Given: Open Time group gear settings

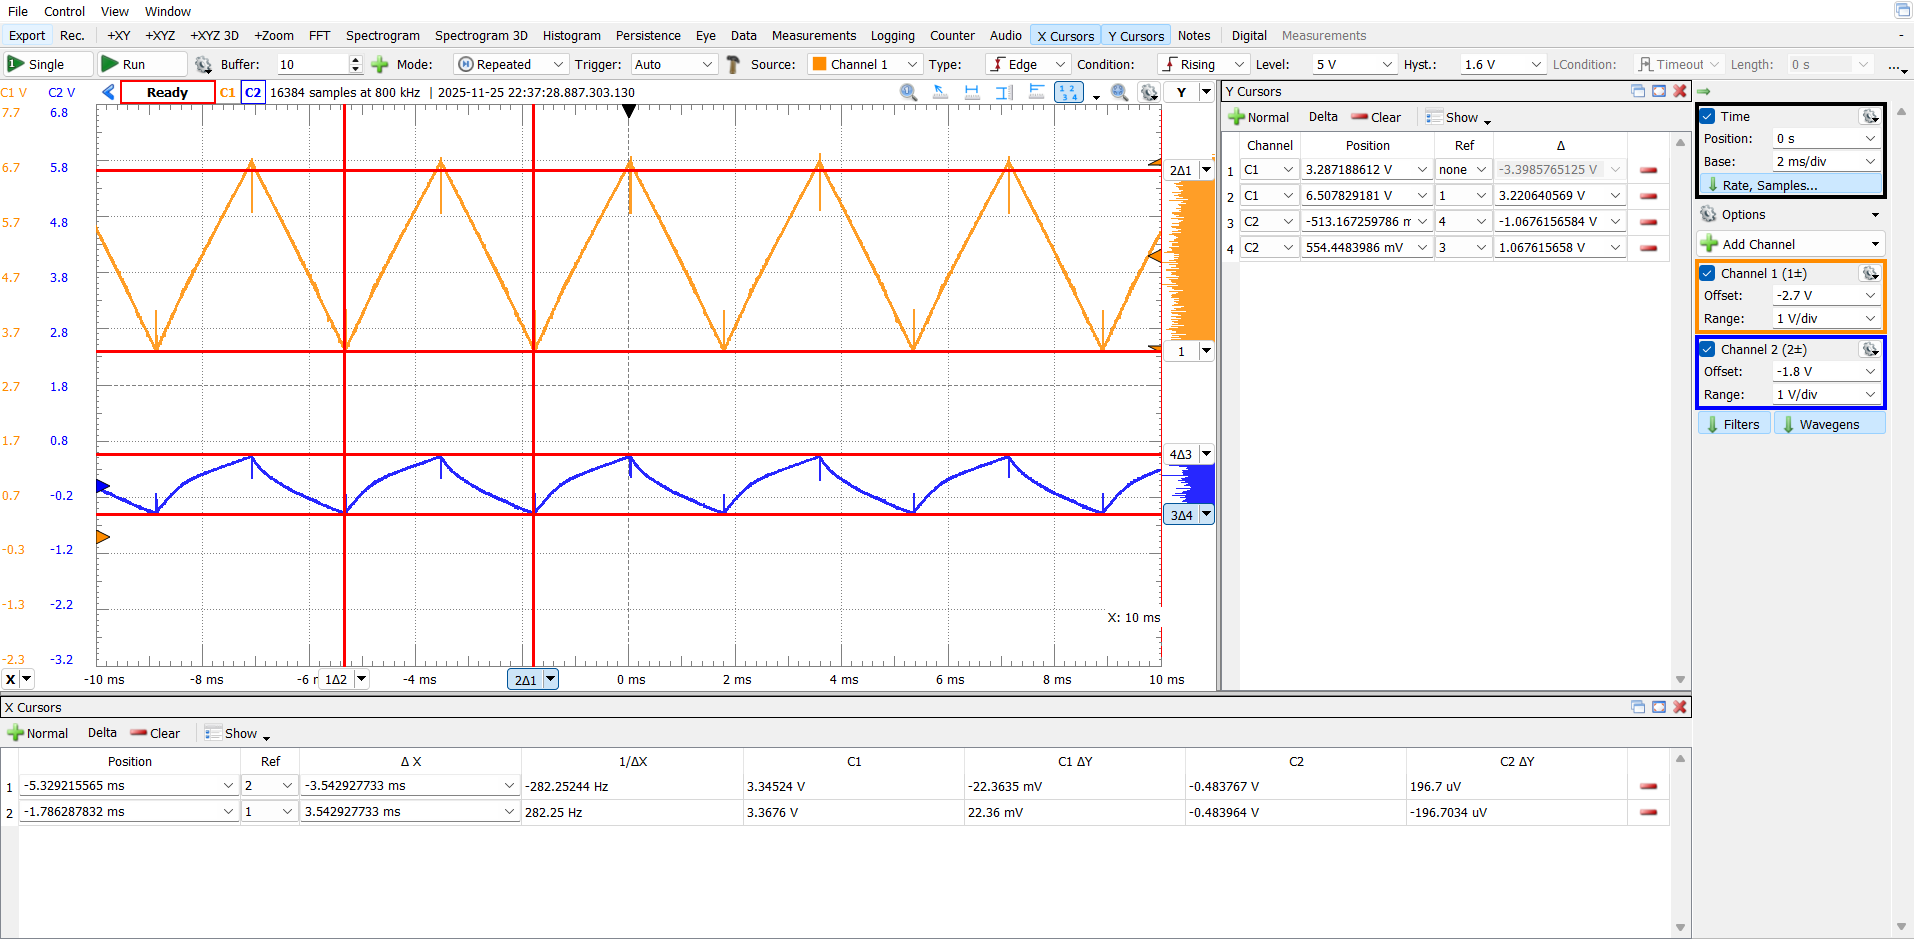Looking at the screenshot, I should coord(1869,116).
